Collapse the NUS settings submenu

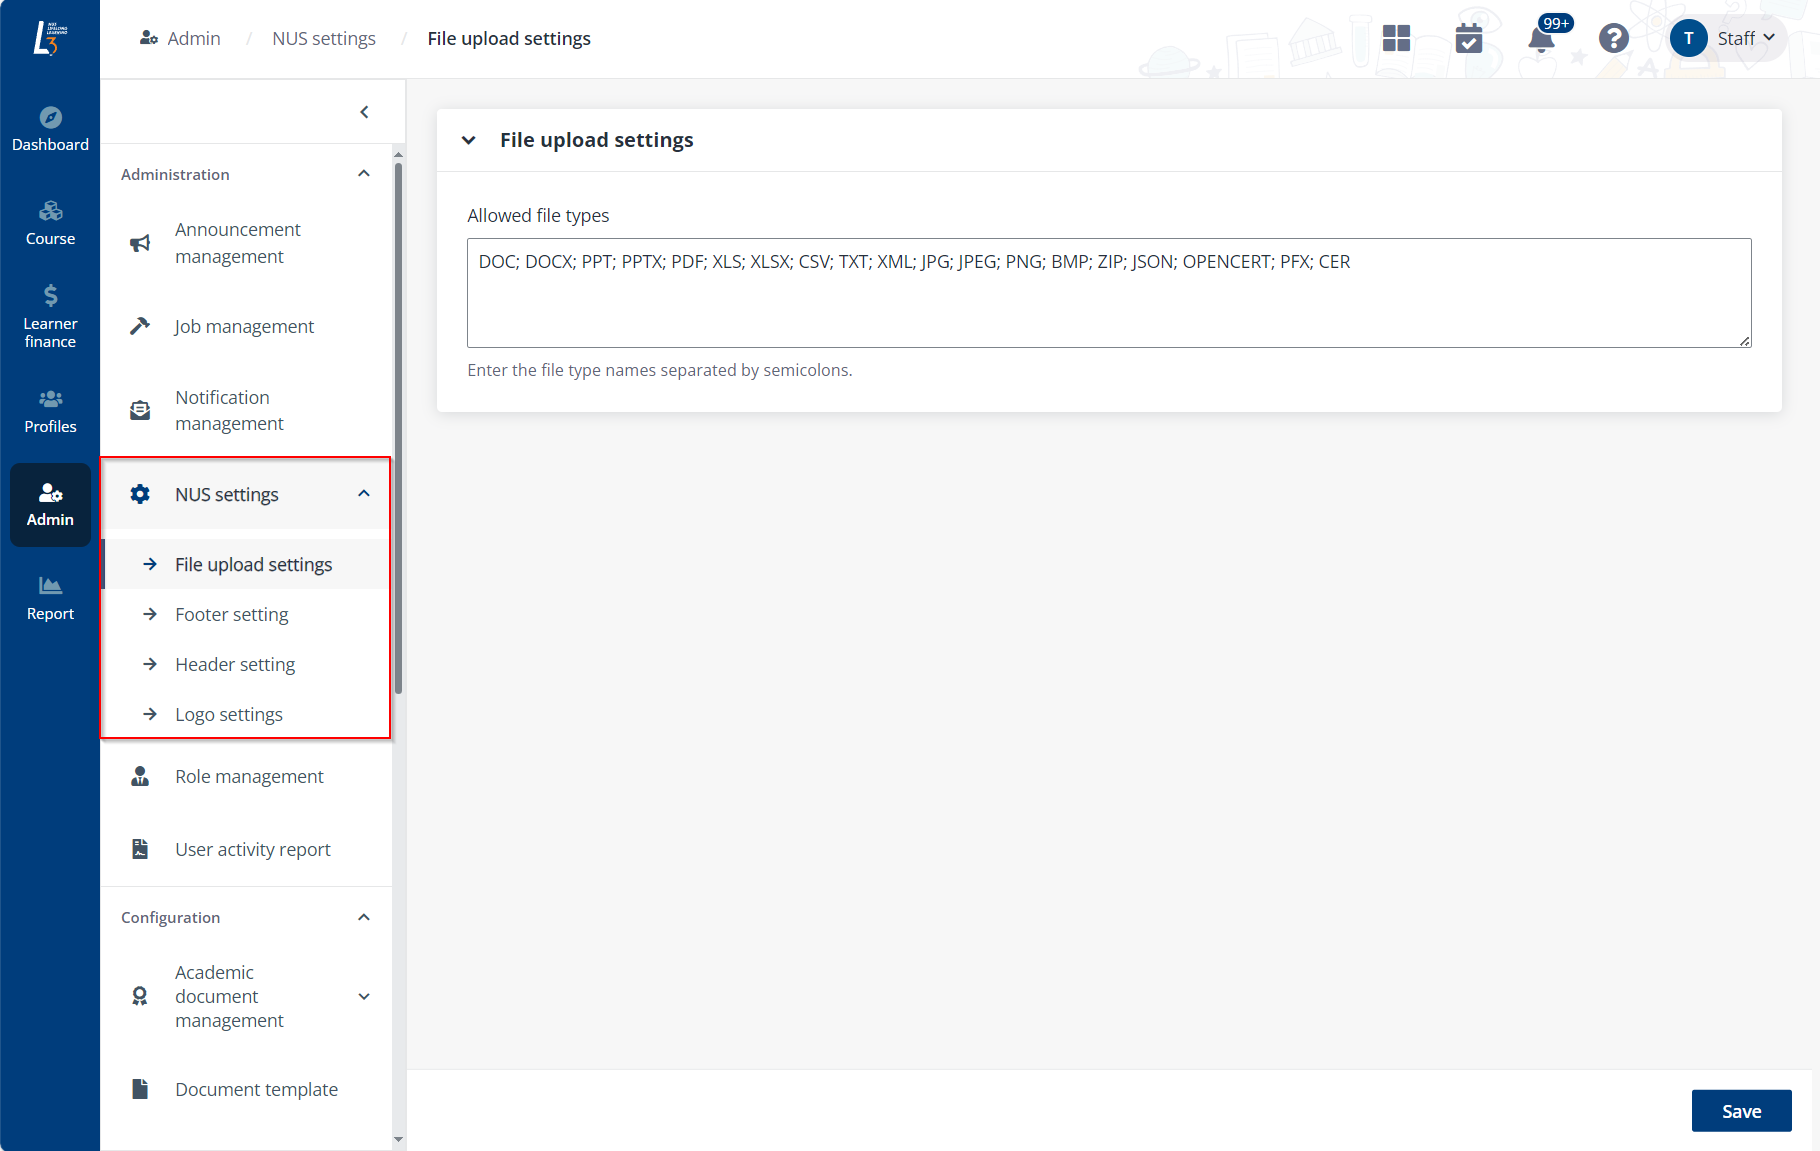coord(364,494)
